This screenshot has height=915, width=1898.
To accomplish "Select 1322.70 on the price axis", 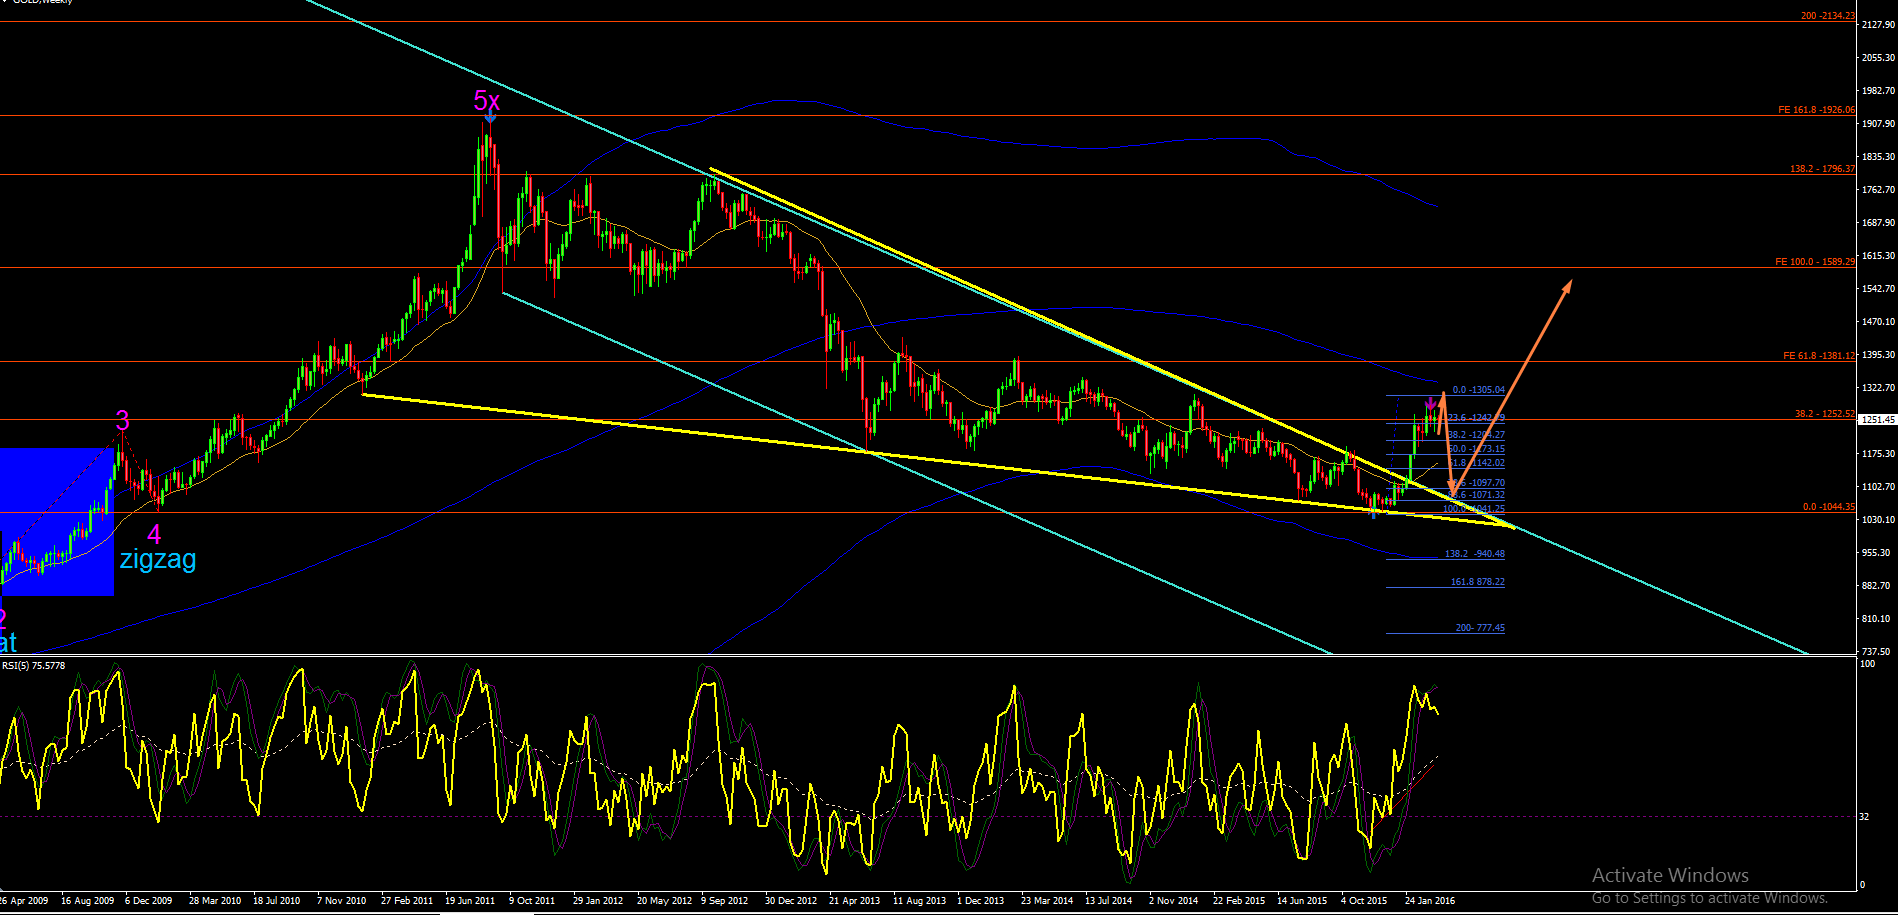I will click(x=1877, y=388).
